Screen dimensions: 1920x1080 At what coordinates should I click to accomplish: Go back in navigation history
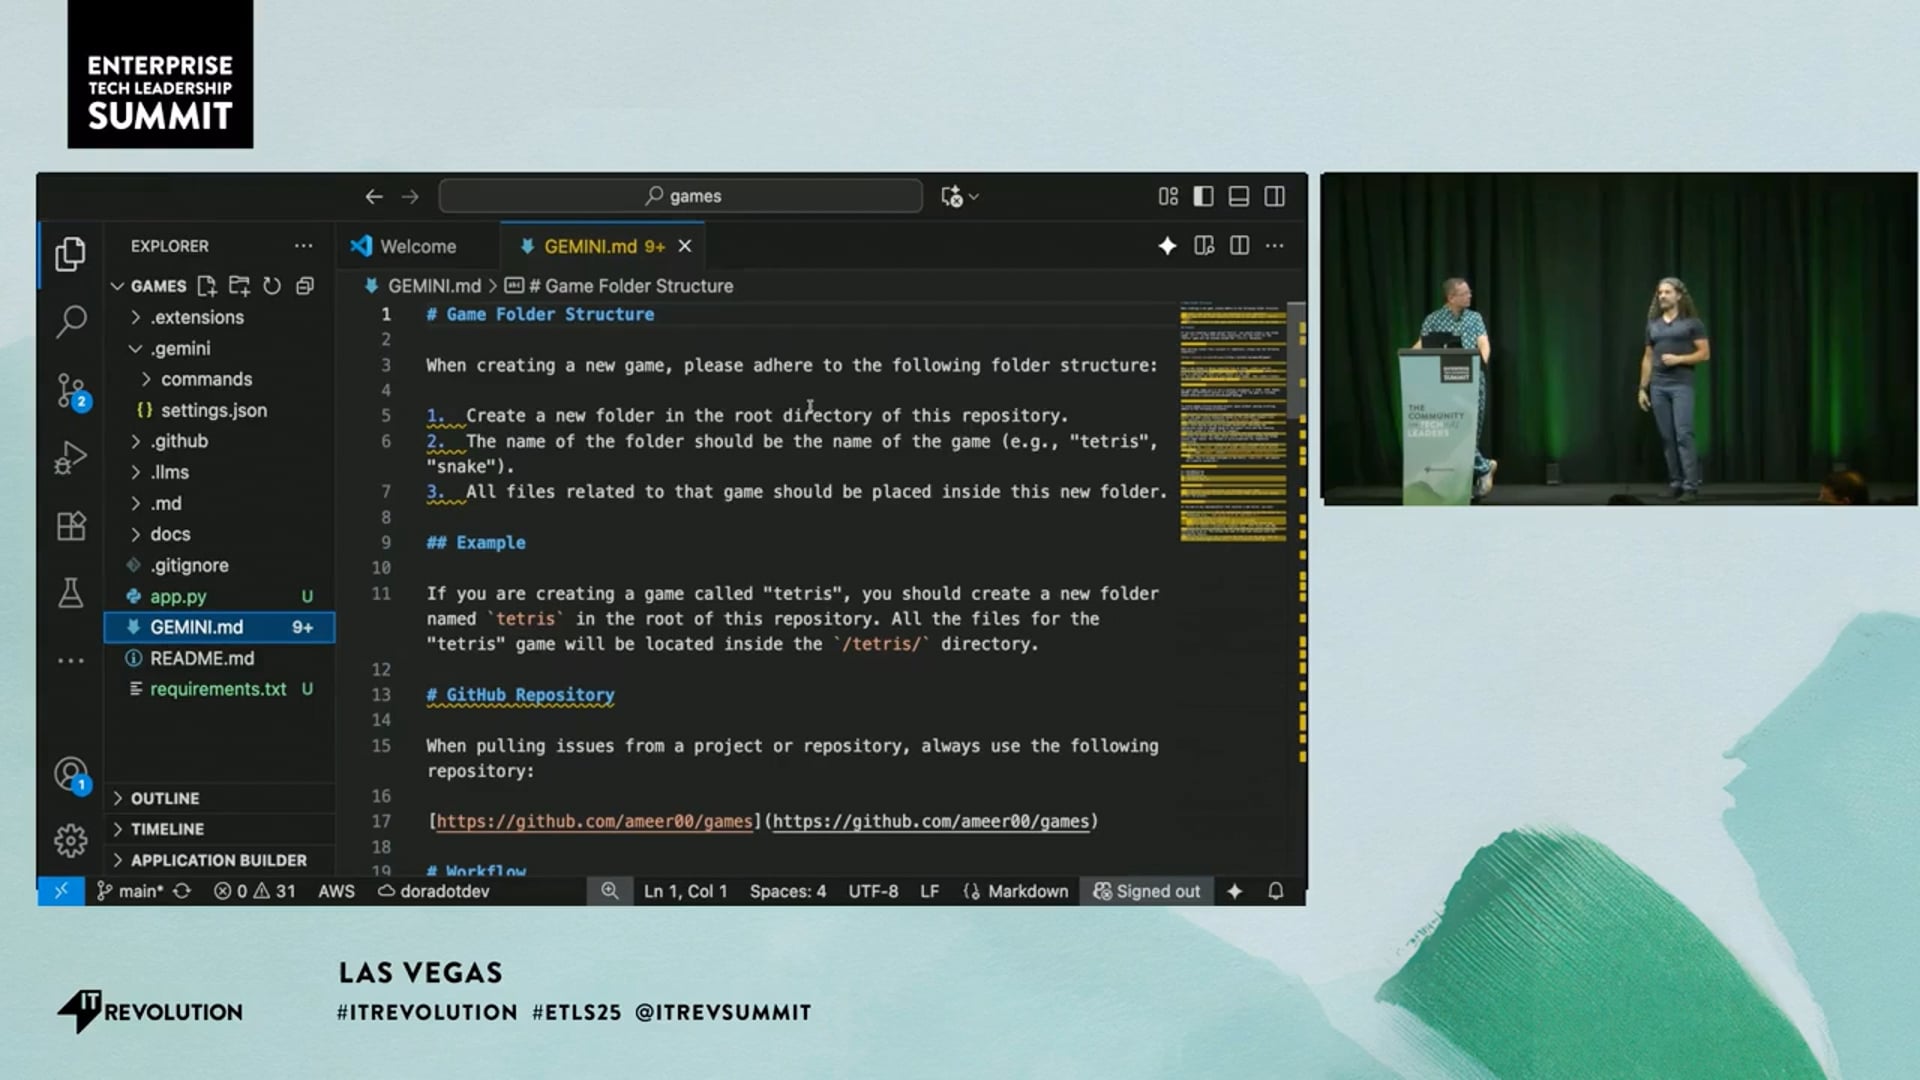coord(374,197)
